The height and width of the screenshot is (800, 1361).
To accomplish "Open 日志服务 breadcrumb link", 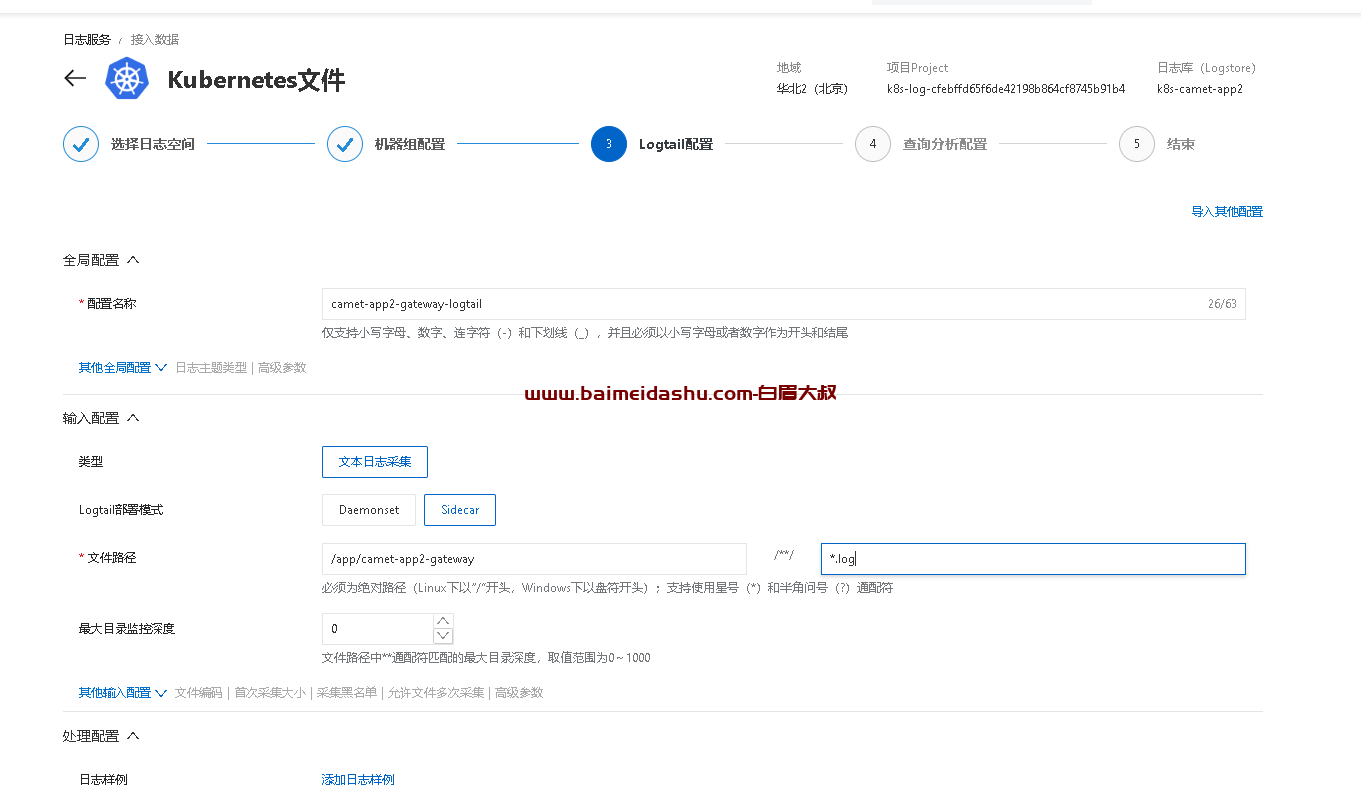I will pos(87,40).
